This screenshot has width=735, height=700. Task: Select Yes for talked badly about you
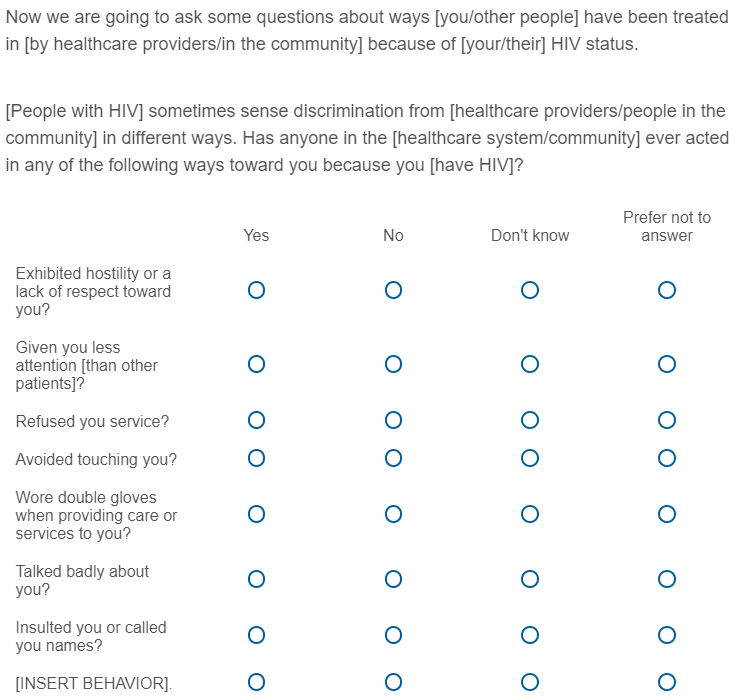pyautogui.click(x=256, y=579)
